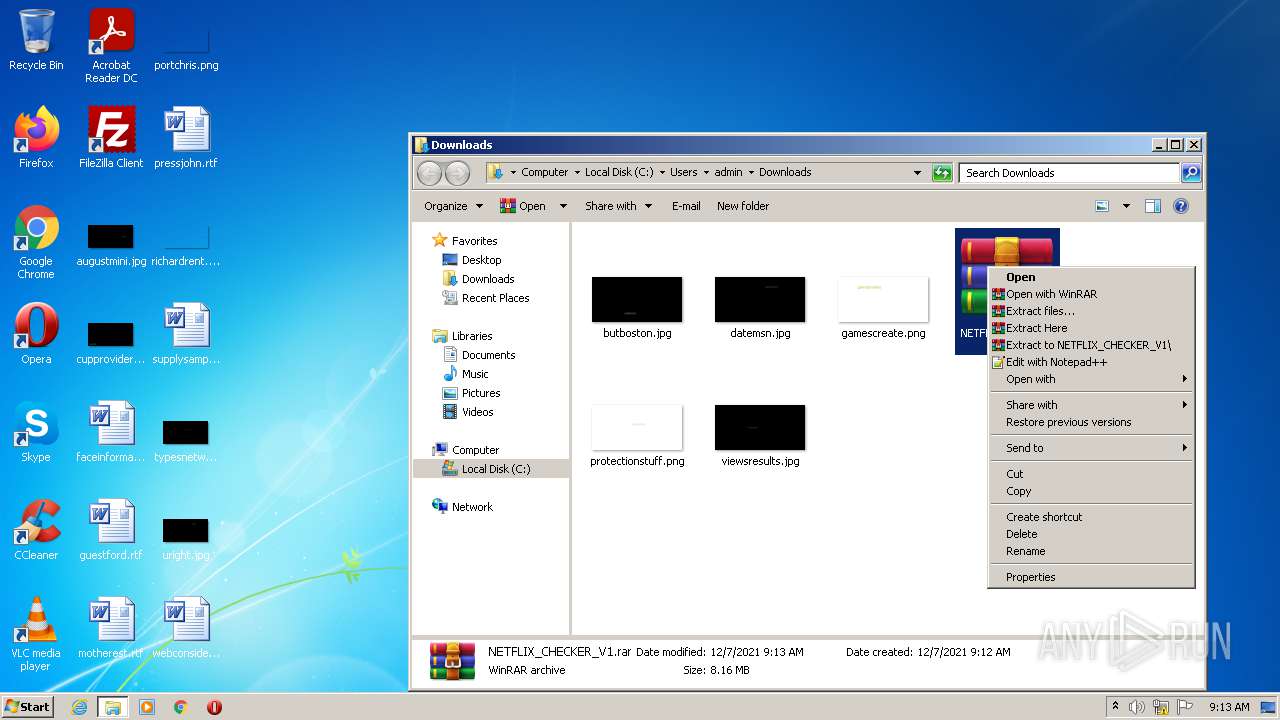Screen dimensions: 1280x720
Task: Launch Acrobat Reader DC from desktop
Action: (111, 46)
